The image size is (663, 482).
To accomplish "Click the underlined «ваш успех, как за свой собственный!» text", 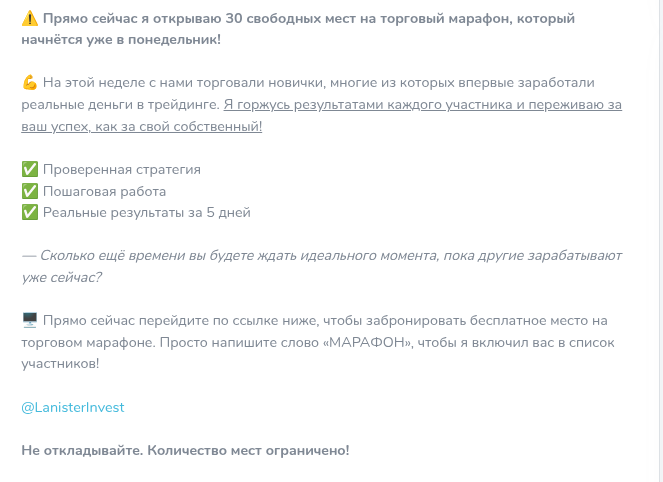I will tap(141, 126).
